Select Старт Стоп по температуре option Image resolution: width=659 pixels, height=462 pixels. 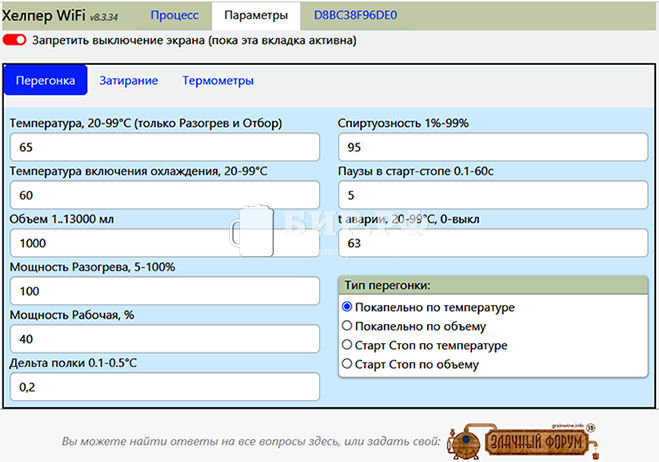point(347,345)
